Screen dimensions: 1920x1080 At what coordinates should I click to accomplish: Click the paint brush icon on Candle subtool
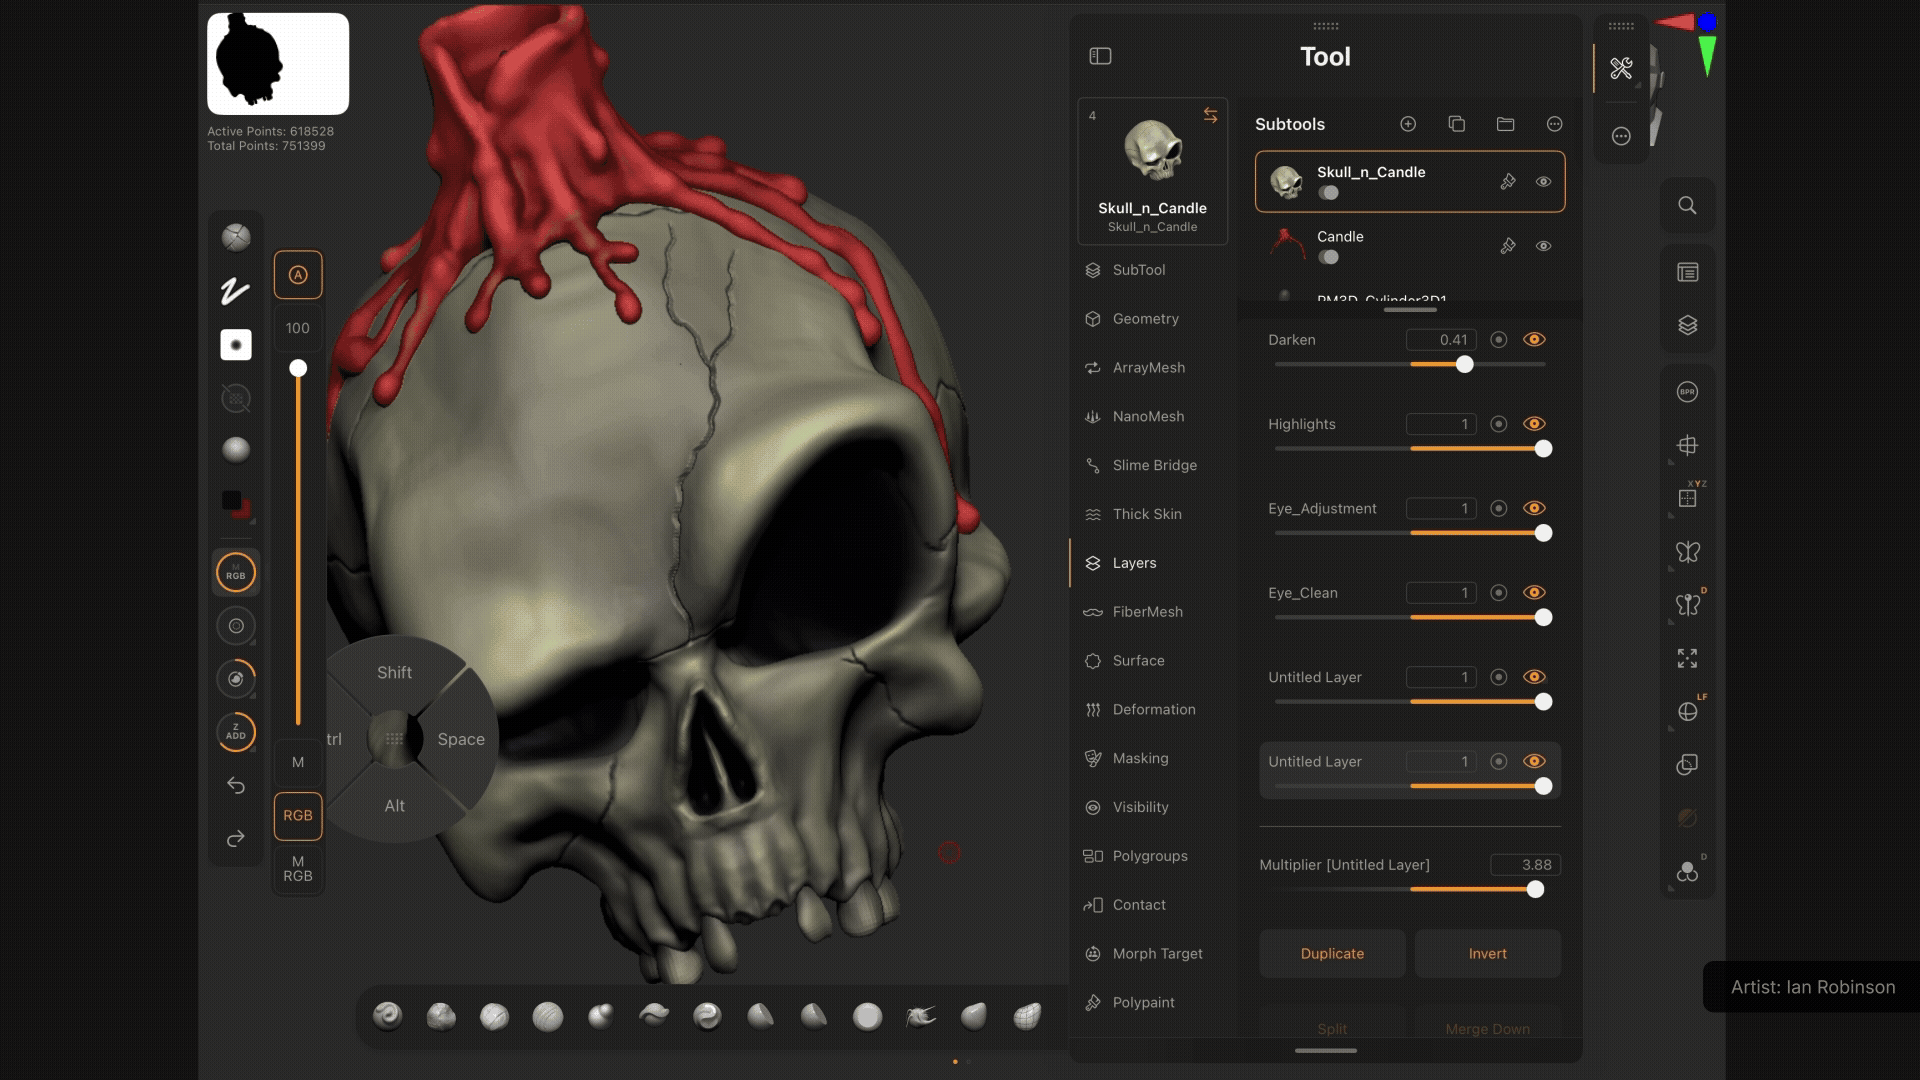1508,246
